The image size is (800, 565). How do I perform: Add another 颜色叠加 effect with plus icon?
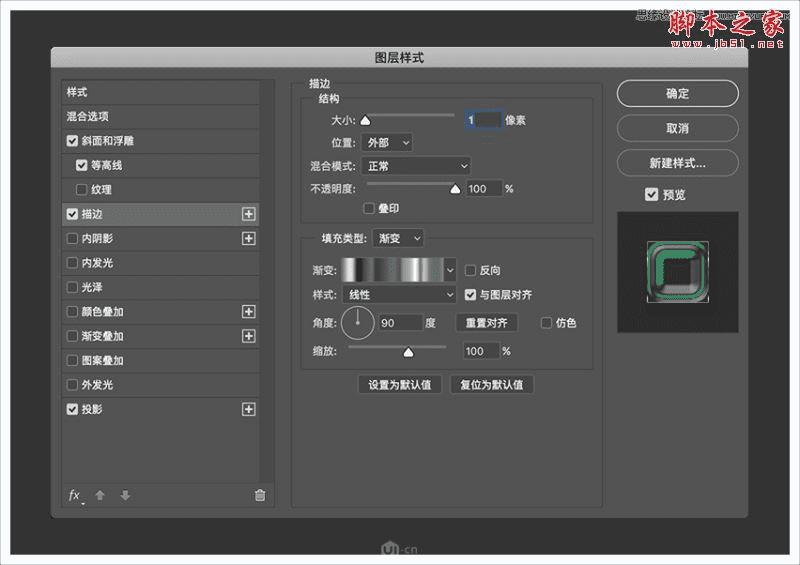(x=248, y=312)
